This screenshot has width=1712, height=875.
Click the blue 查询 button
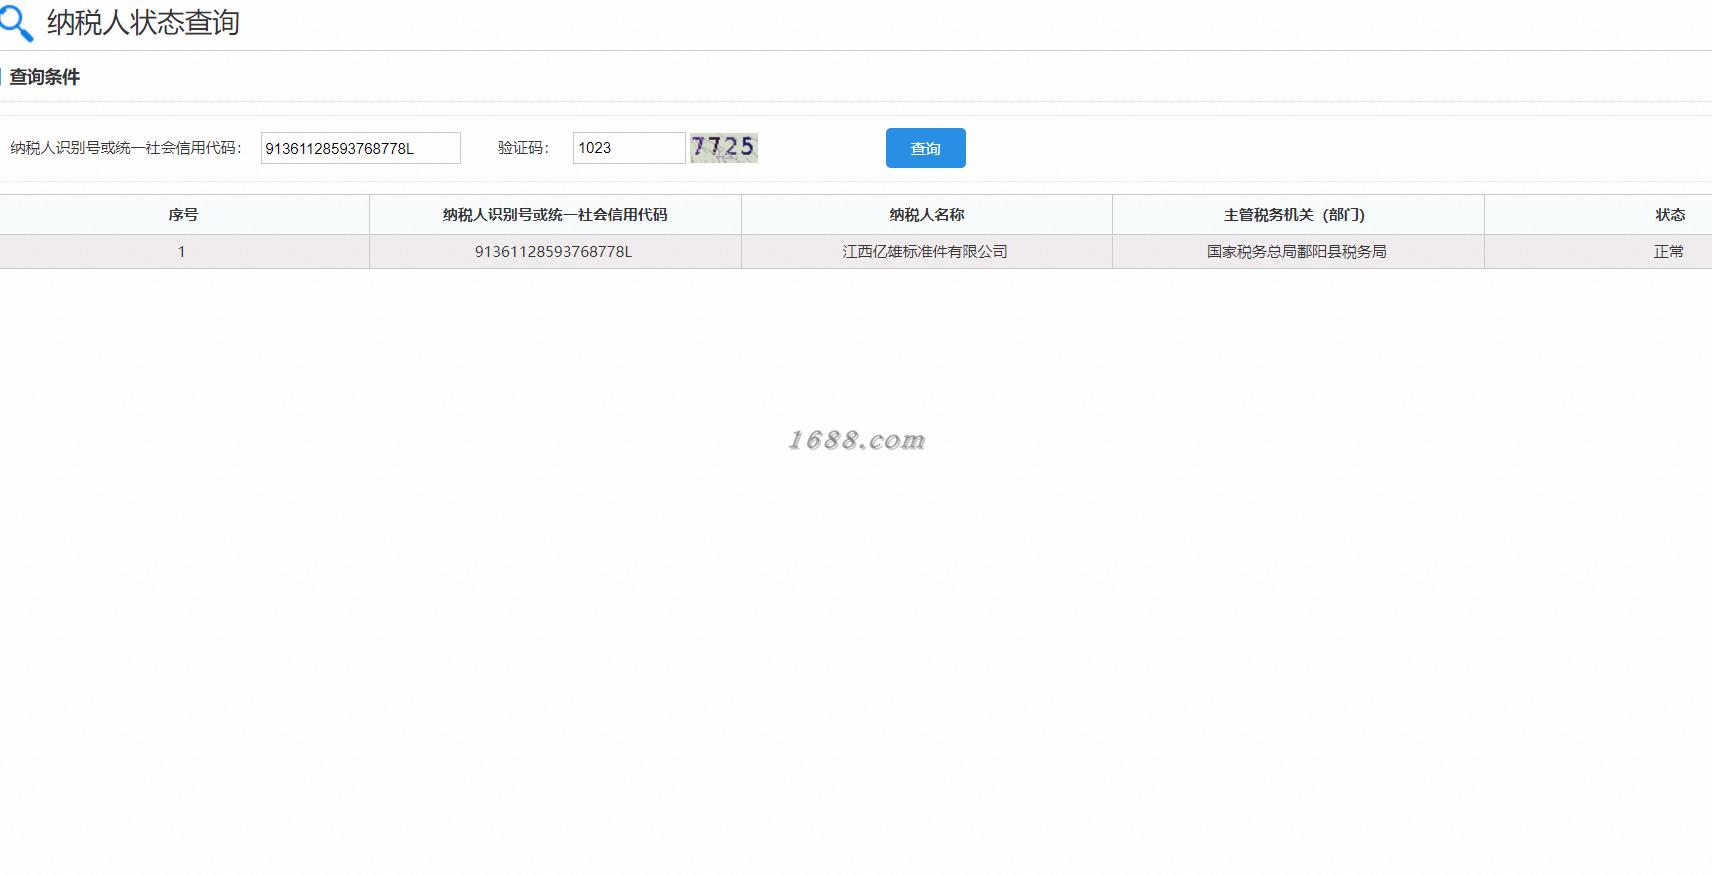click(926, 148)
